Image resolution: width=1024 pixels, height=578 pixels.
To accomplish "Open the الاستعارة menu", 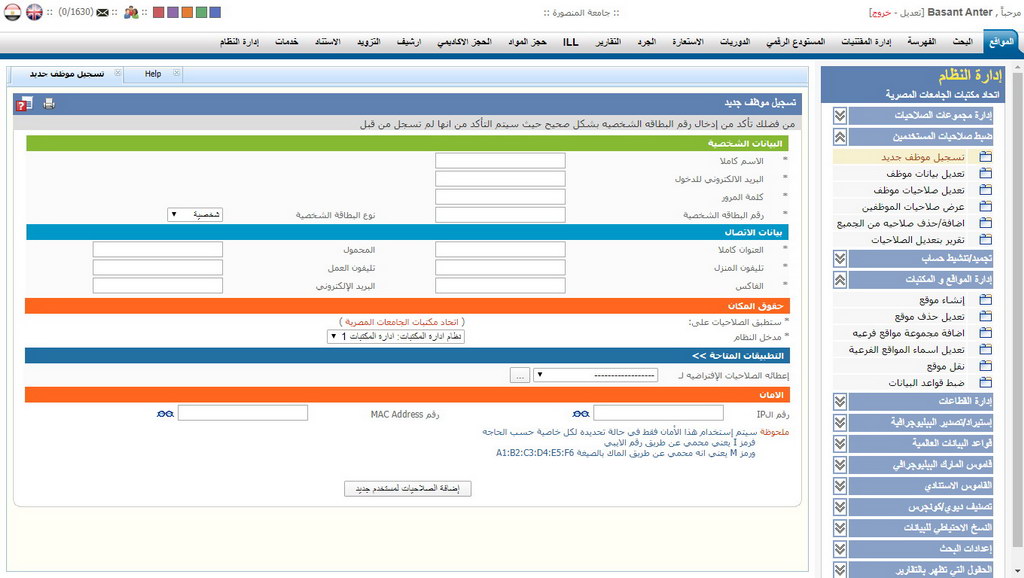I will coord(688,42).
